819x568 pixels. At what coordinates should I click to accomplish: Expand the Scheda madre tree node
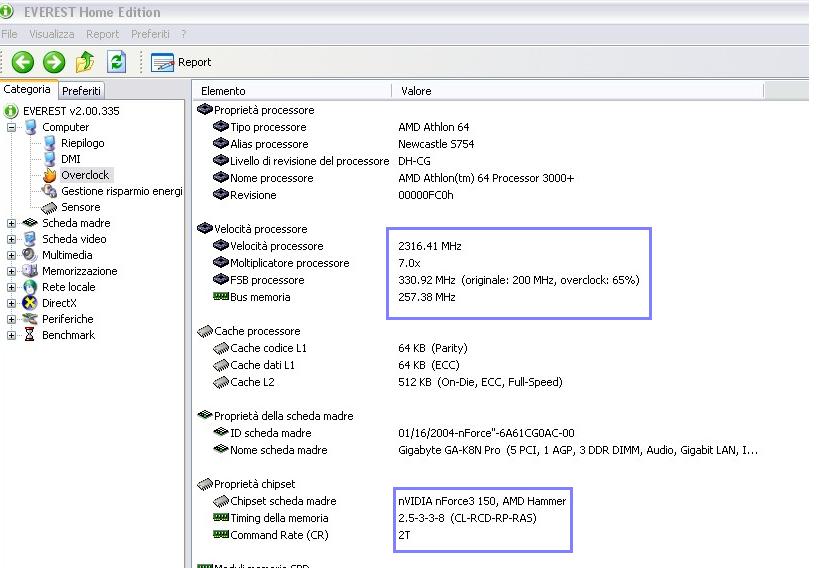coord(11,223)
